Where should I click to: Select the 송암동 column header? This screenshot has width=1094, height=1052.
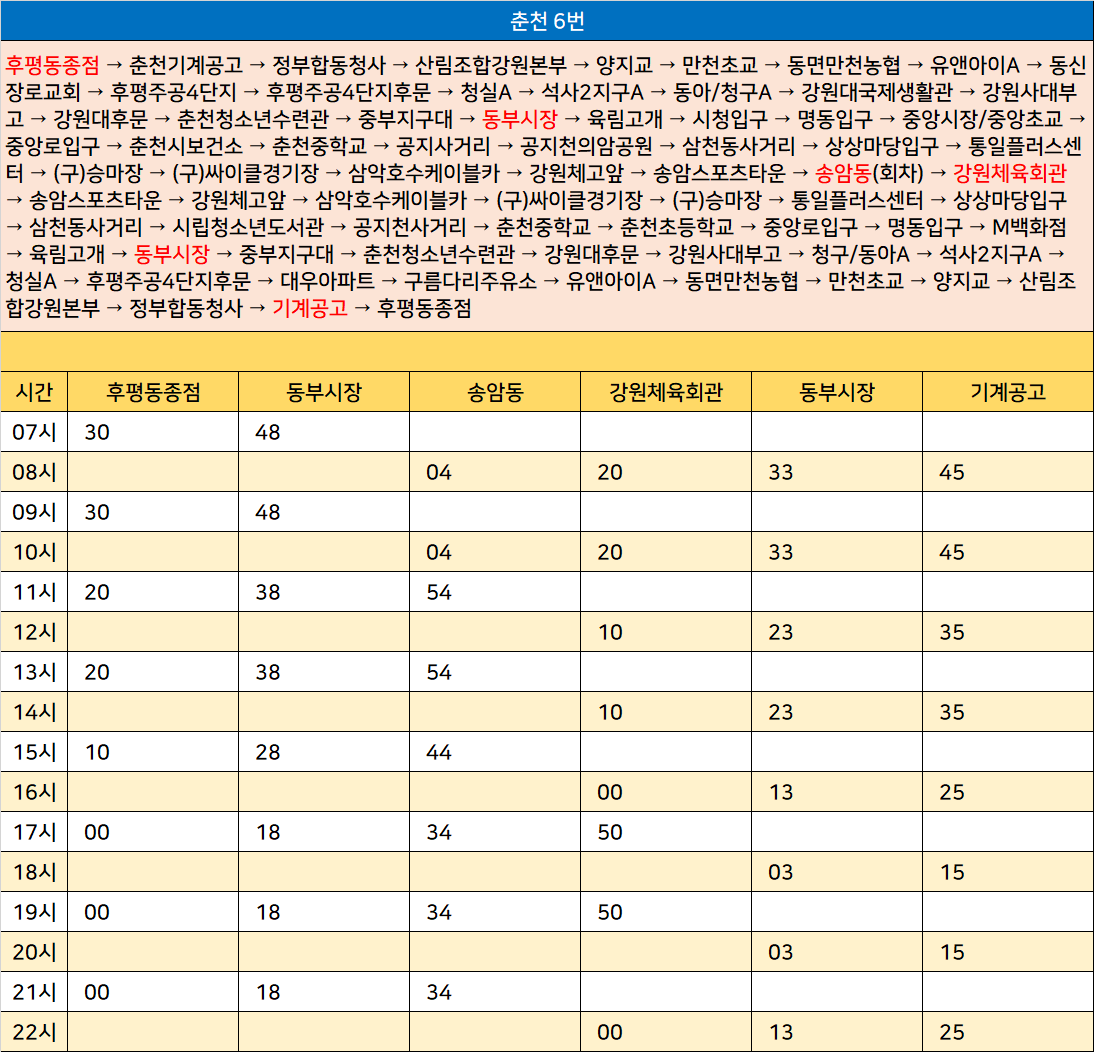click(495, 392)
